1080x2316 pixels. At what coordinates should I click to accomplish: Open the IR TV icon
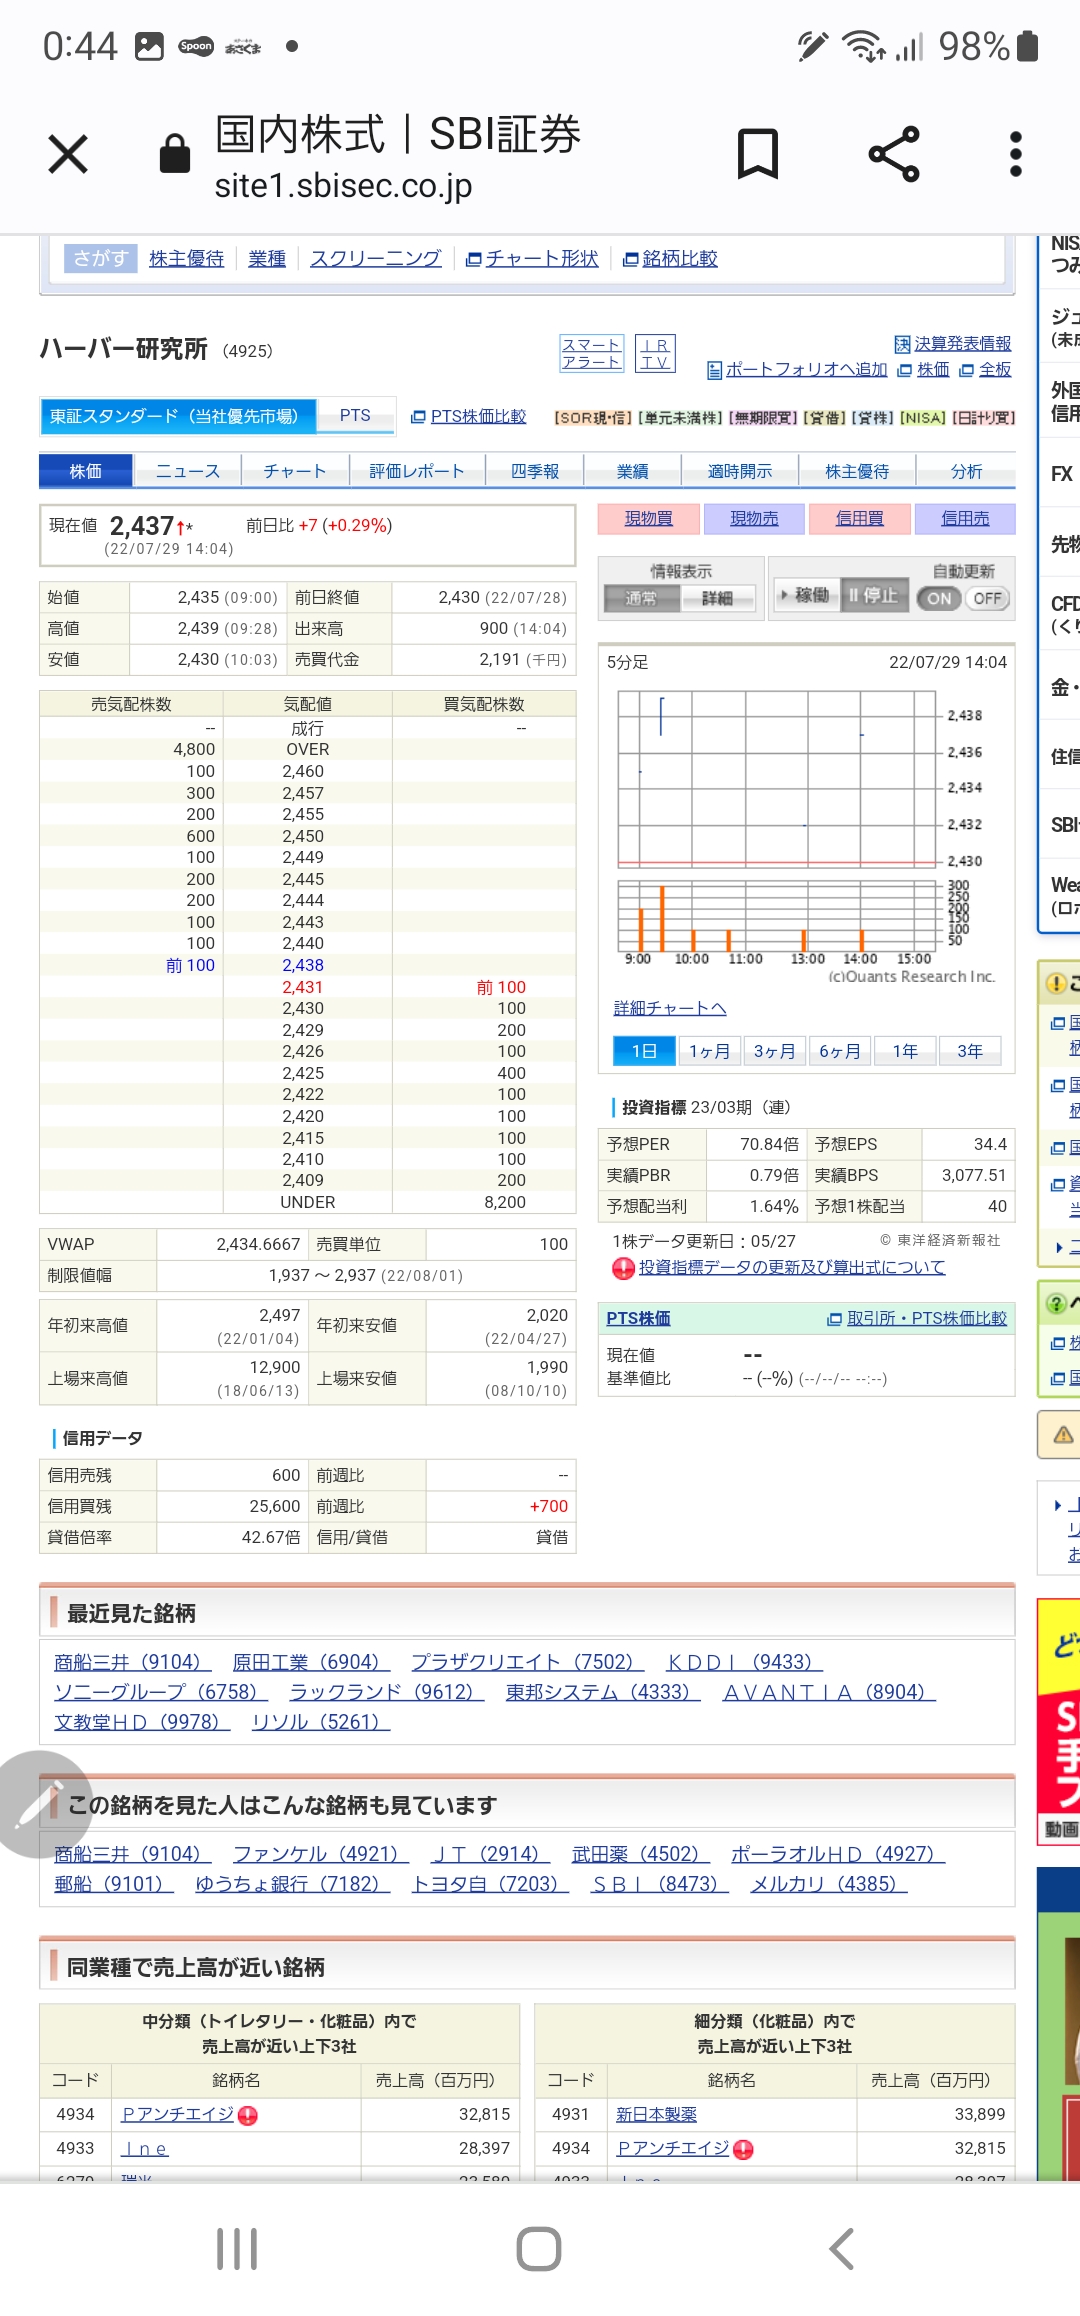655,353
